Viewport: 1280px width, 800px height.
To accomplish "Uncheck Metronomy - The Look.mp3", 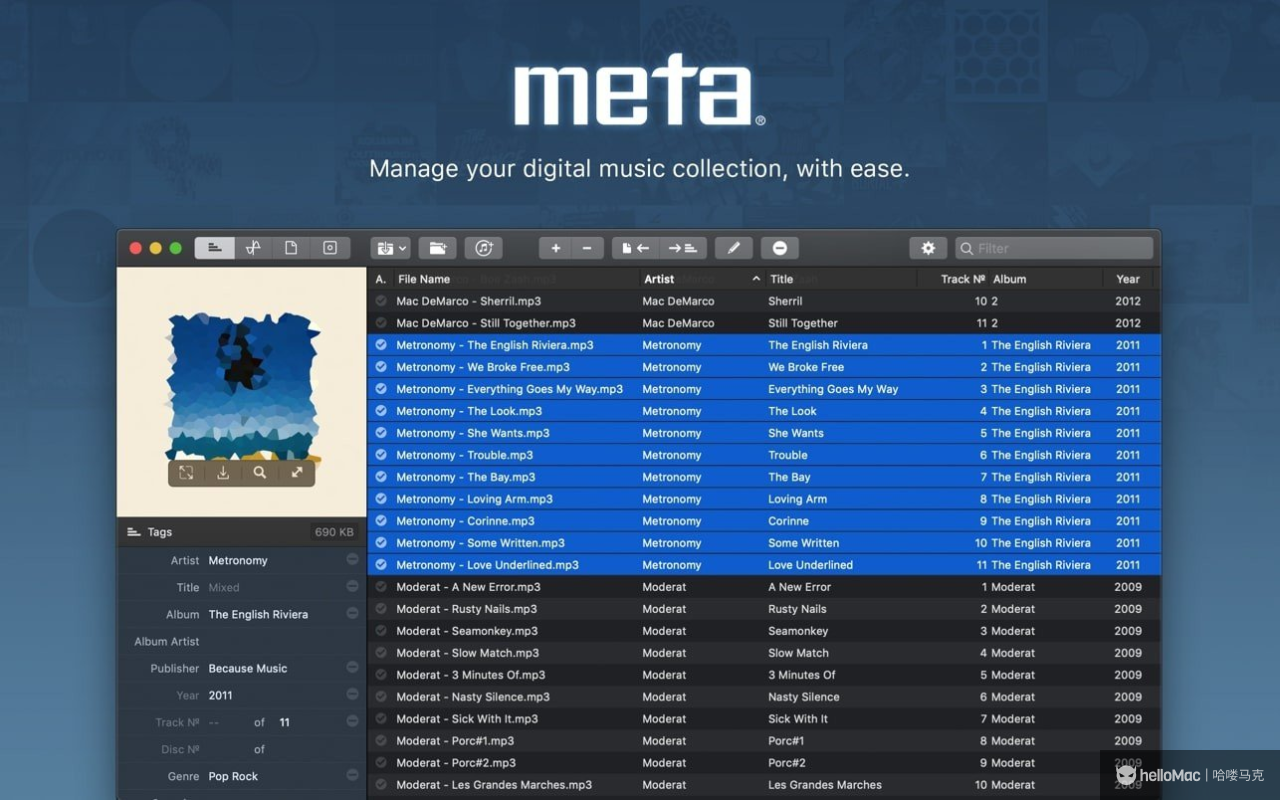I will pos(381,411).
